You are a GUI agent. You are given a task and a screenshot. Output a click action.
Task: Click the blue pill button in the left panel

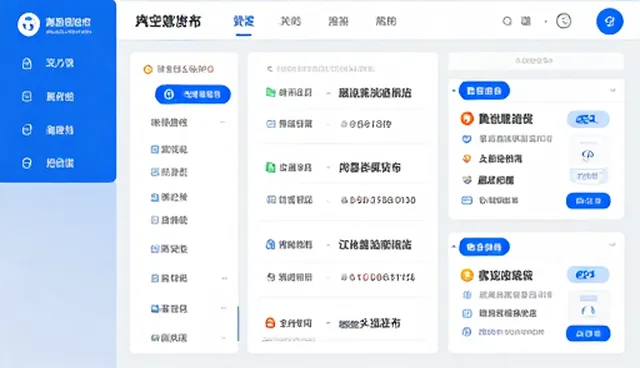click(193, 95)
